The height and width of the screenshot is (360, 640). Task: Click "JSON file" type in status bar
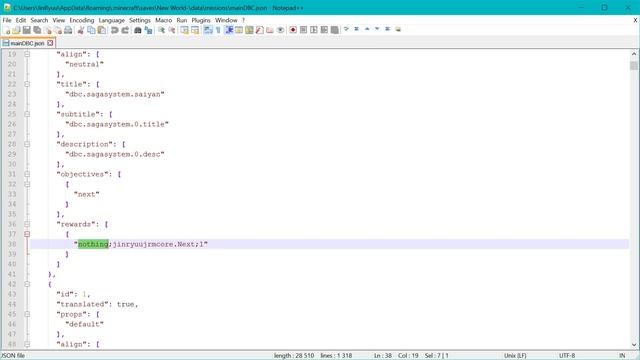13,356
